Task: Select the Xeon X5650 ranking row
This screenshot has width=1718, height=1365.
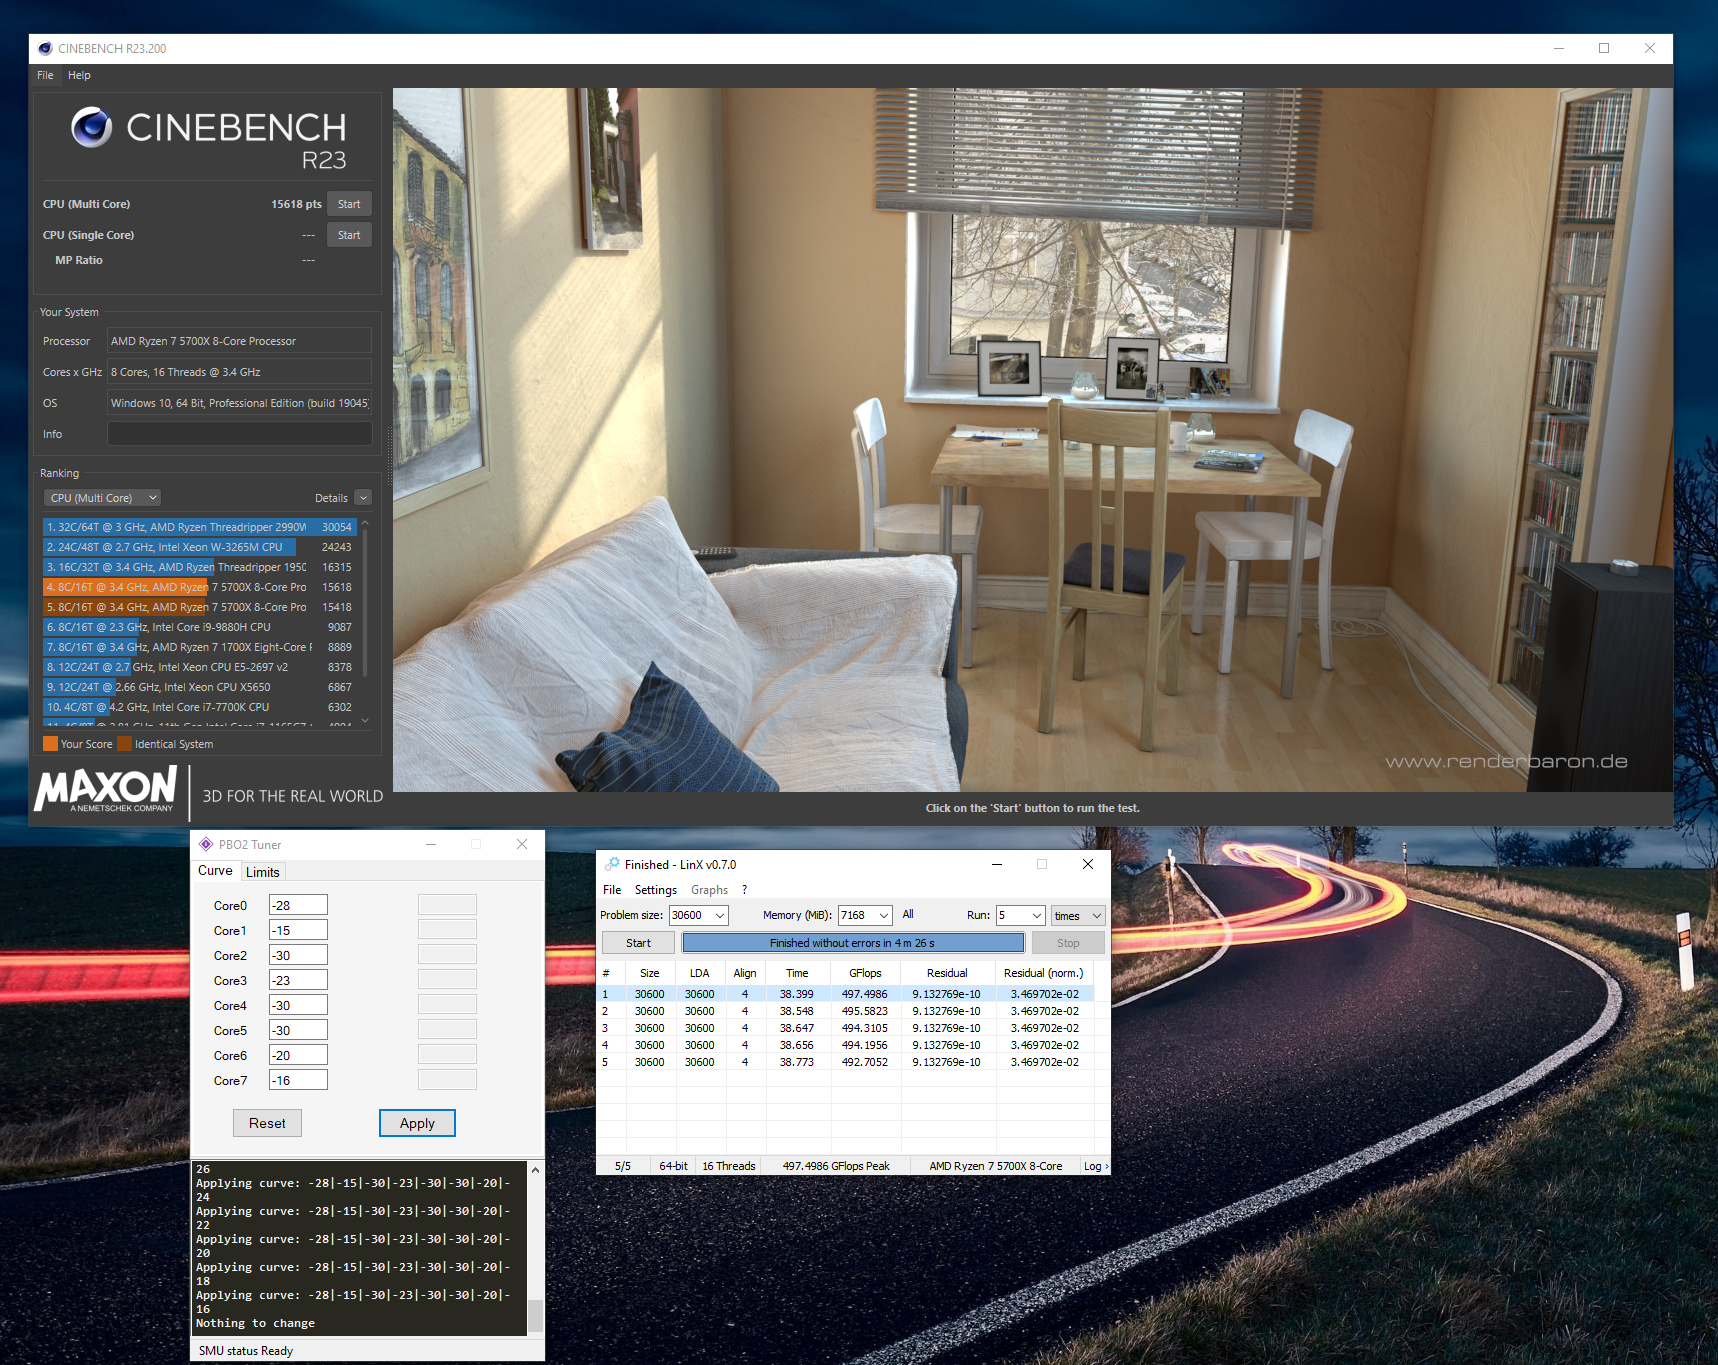Action: [199, 687]
